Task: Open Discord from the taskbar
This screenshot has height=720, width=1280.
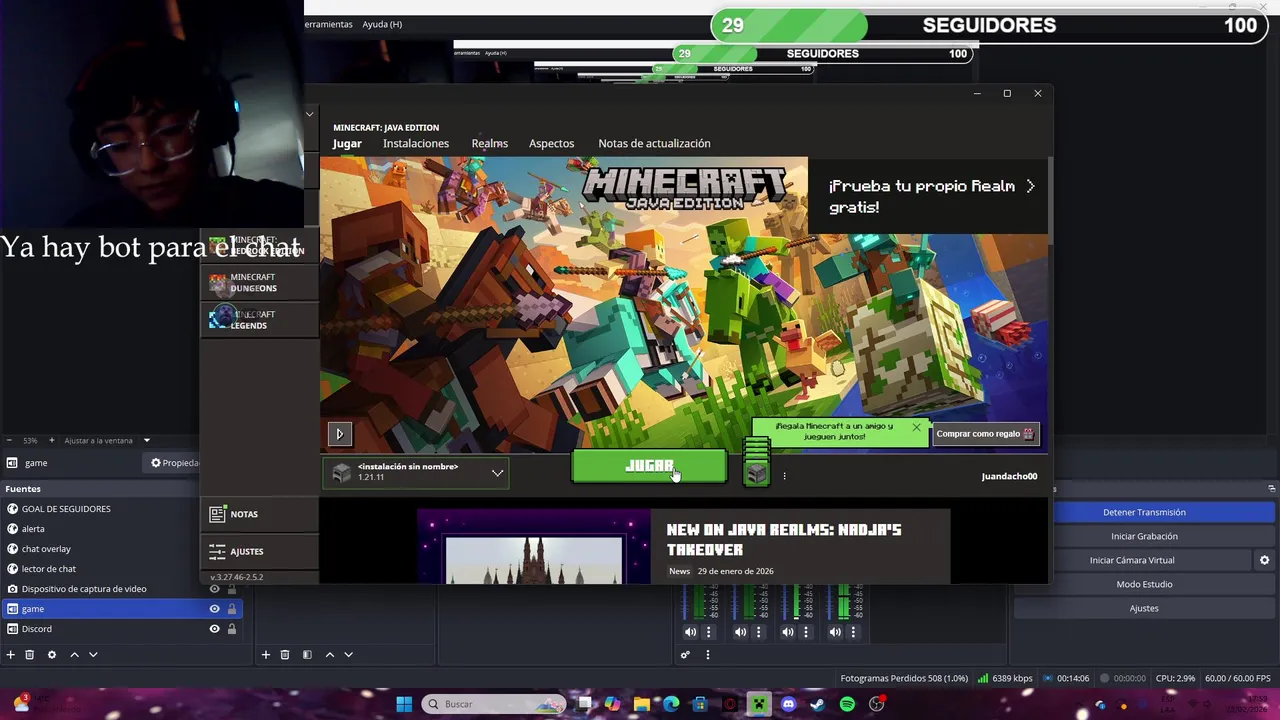Action: coord(788,704)
